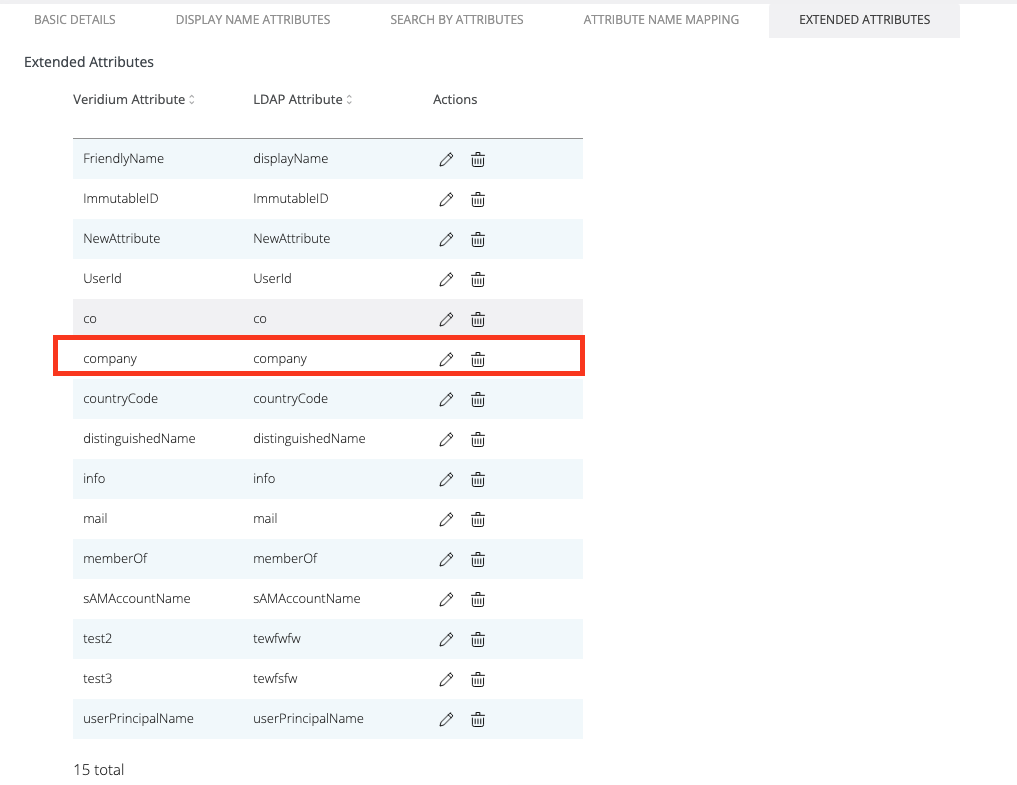The image size is (1017, 785).
Task: Open the Attribute Name Mapping tab
Action: (661, 20)
